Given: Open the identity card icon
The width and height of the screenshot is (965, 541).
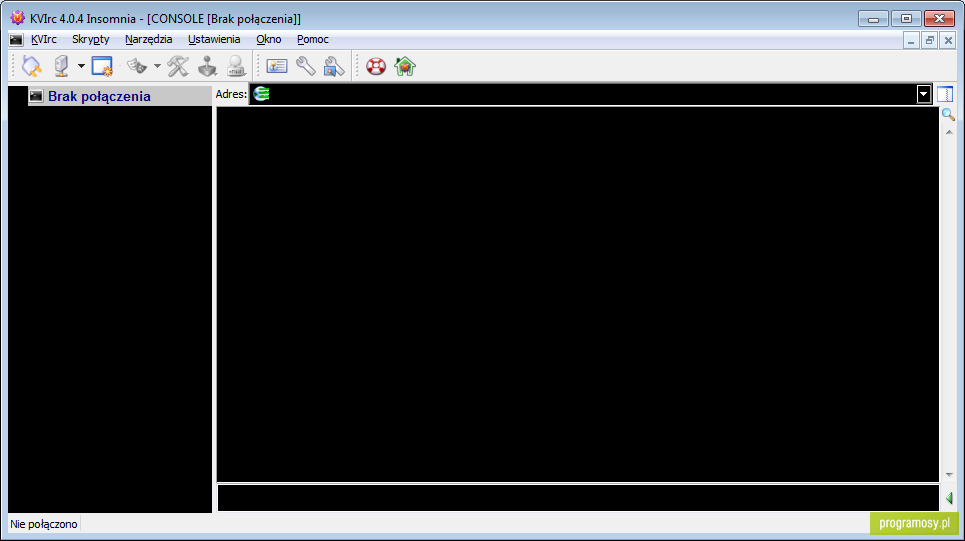Looking at the screenshot, I should (277, 66).
